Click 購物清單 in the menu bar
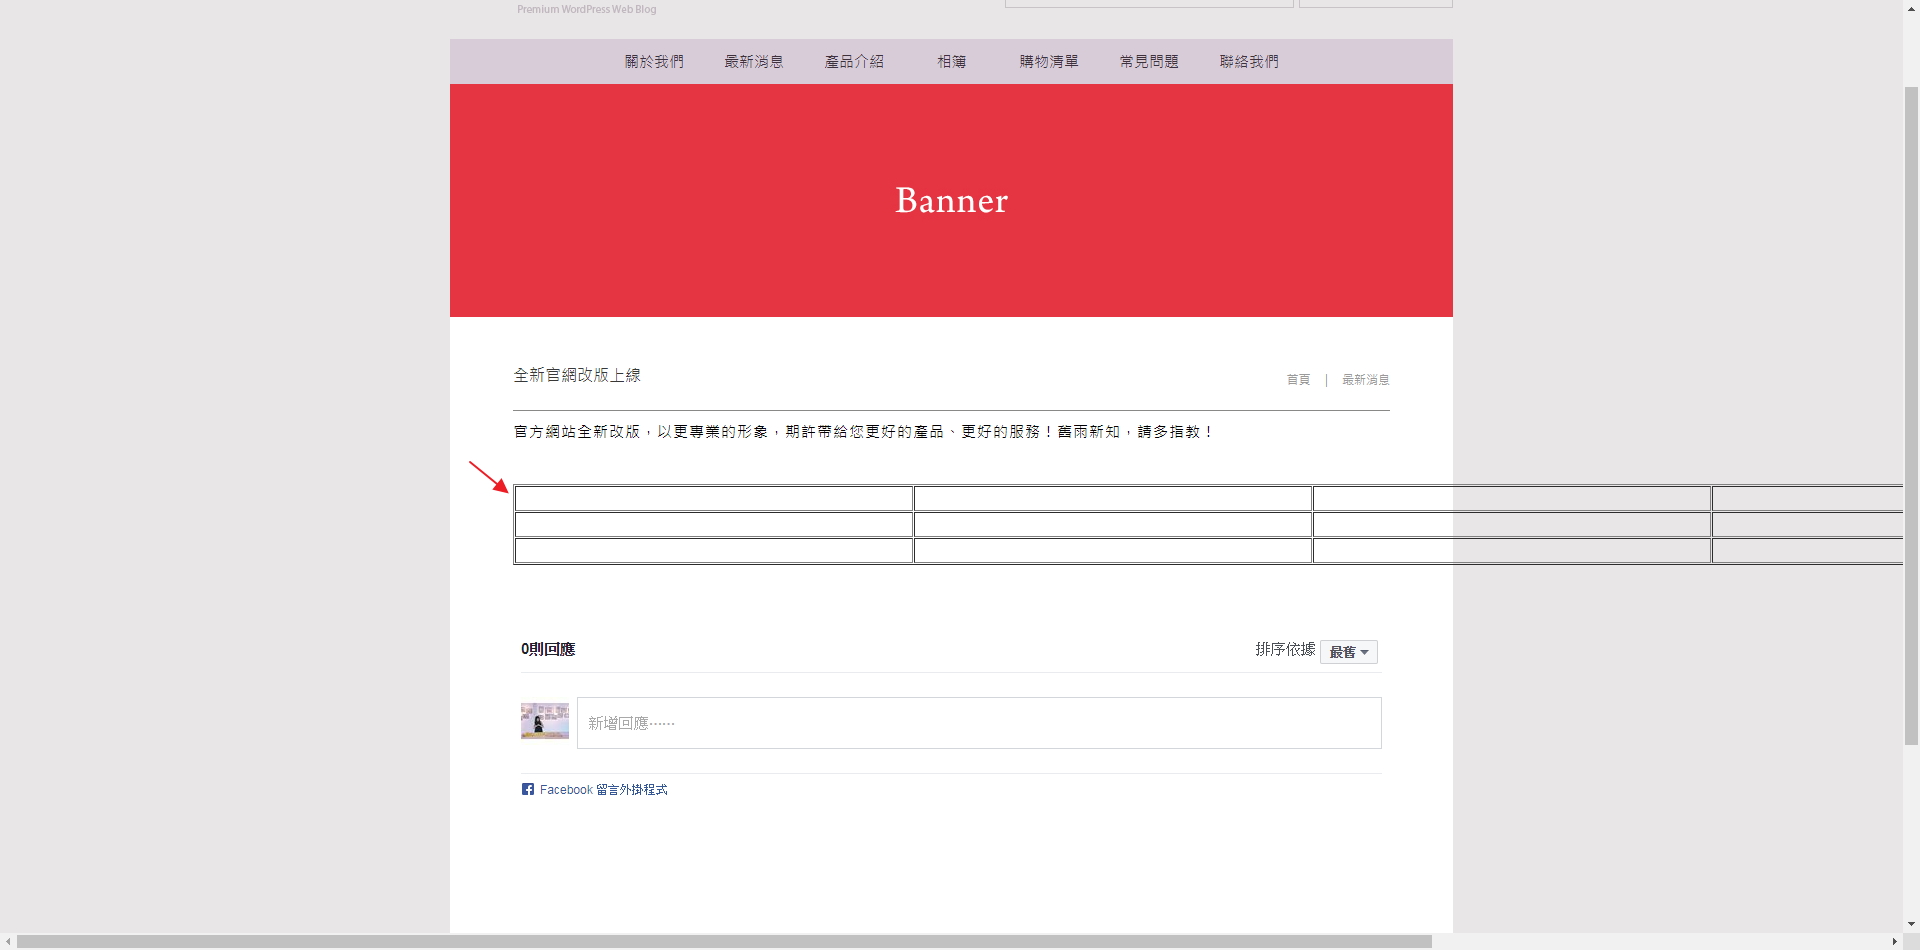Screen dimensions: 1920x950 [1048, 62]
